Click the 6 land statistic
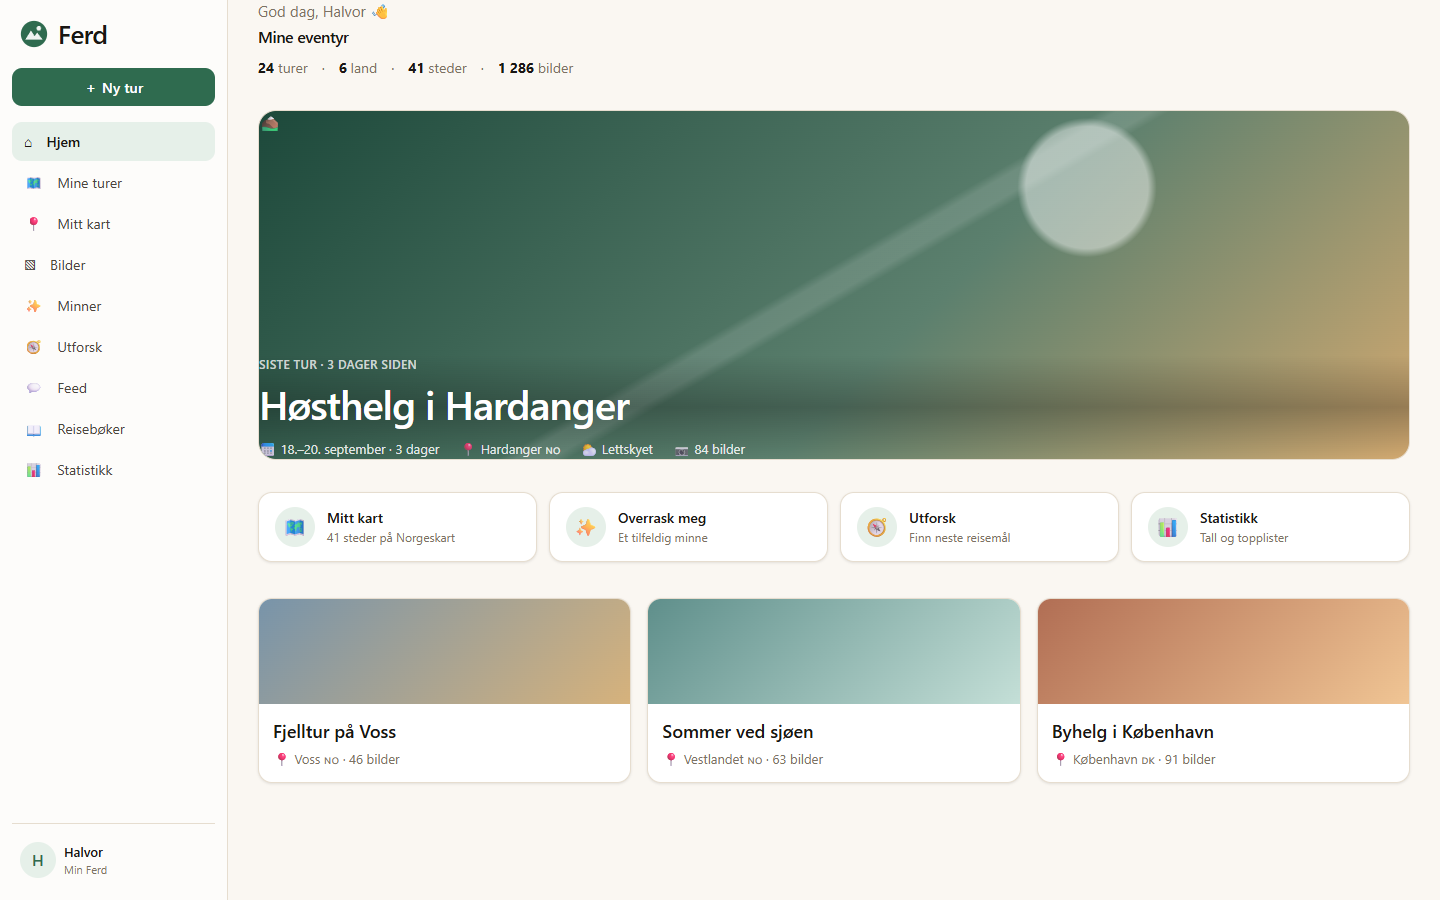The image size is (1440, 900). pyautogui.click(x=358, y=68)
